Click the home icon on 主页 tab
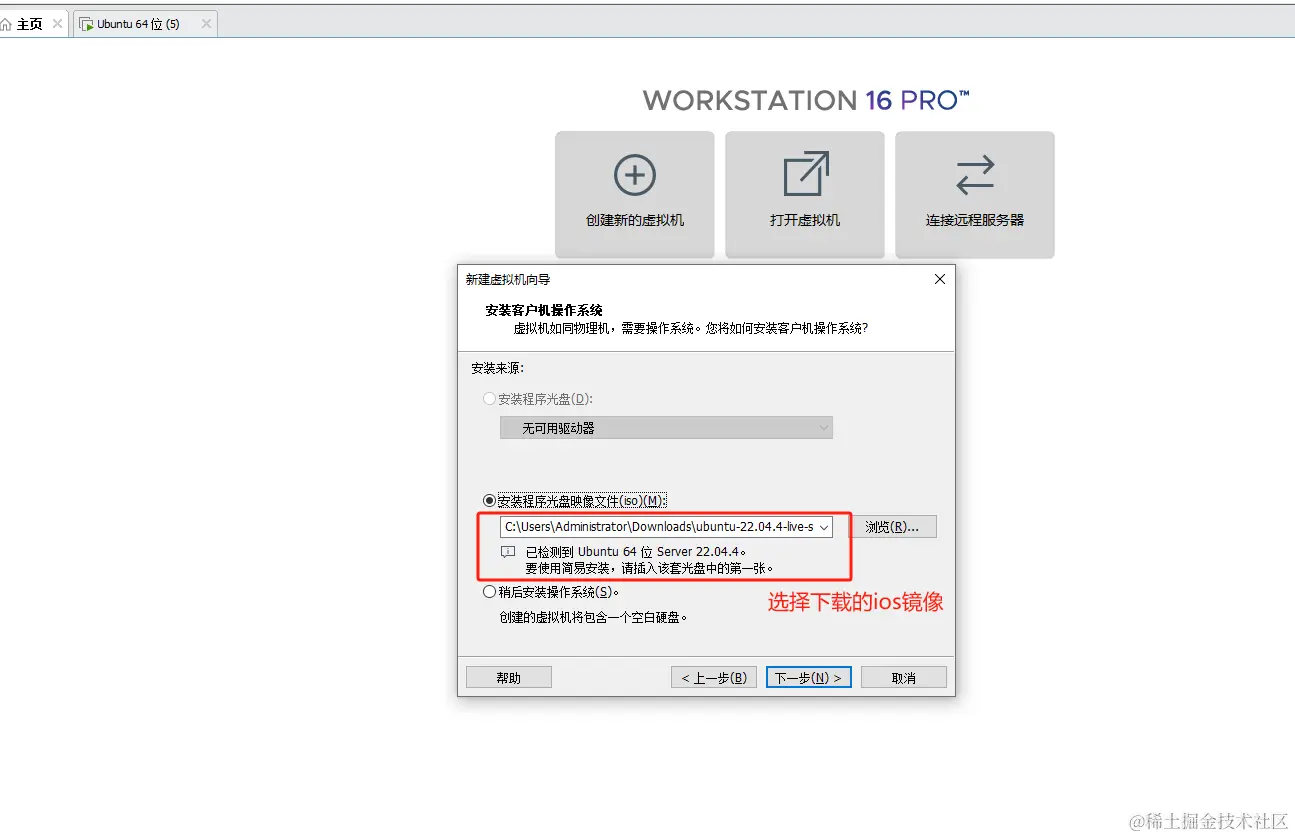This screenshot has width=1295, height=838. click(x=6, y=24)
